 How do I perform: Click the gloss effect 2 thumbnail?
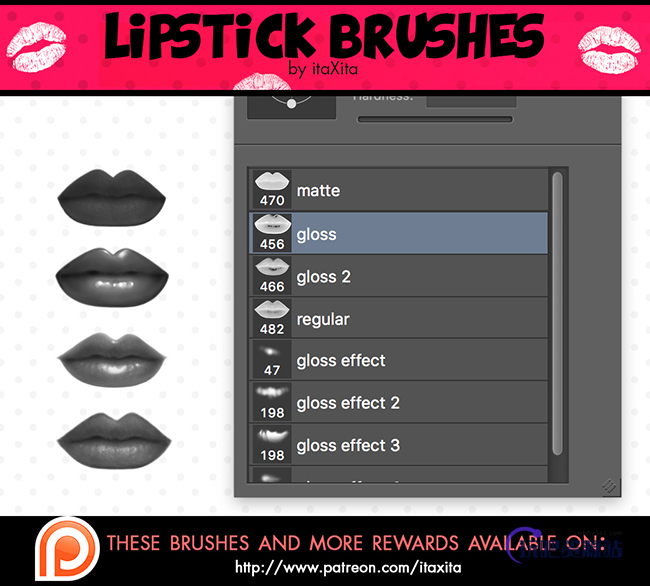[272, 402]
